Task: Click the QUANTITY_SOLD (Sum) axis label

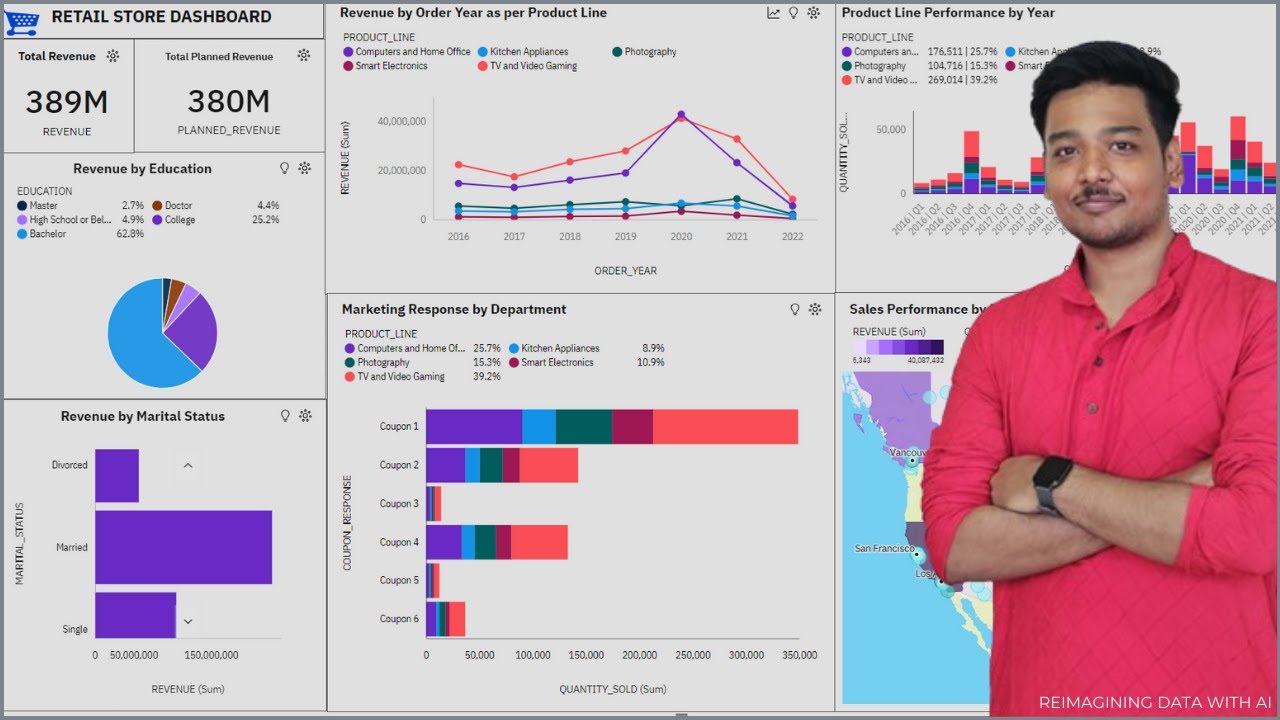Action: tap(612, 689)
